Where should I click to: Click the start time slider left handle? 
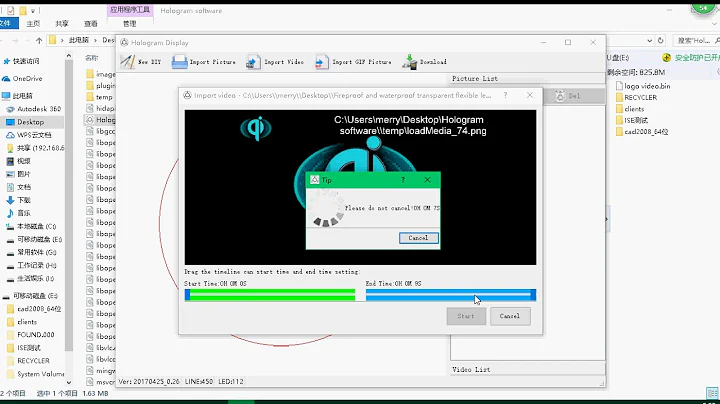click(187, 295)
